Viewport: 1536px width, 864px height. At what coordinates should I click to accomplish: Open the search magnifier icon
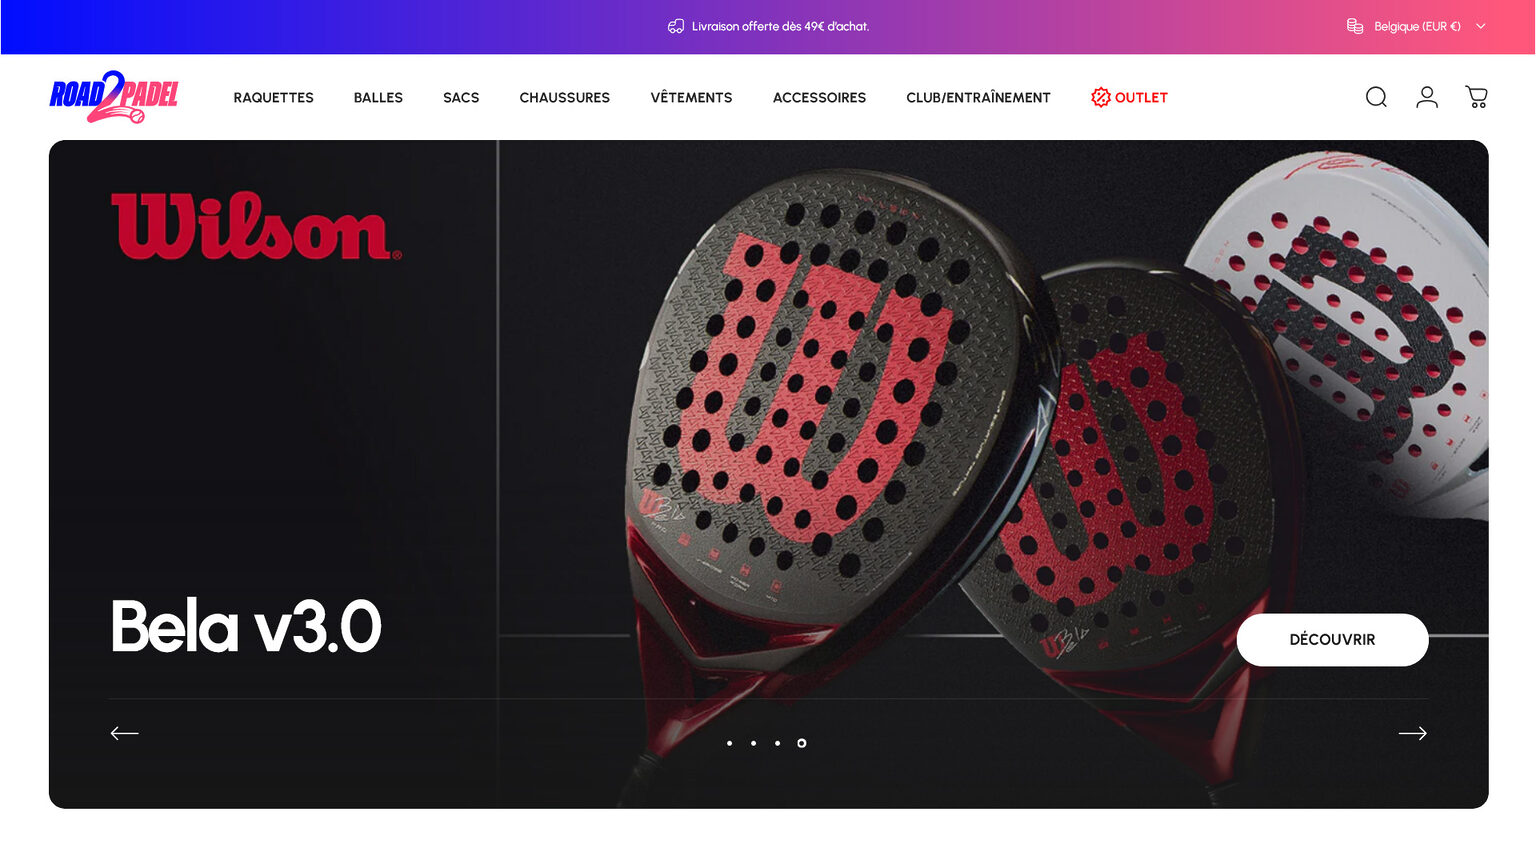(x=1376, y=97)
